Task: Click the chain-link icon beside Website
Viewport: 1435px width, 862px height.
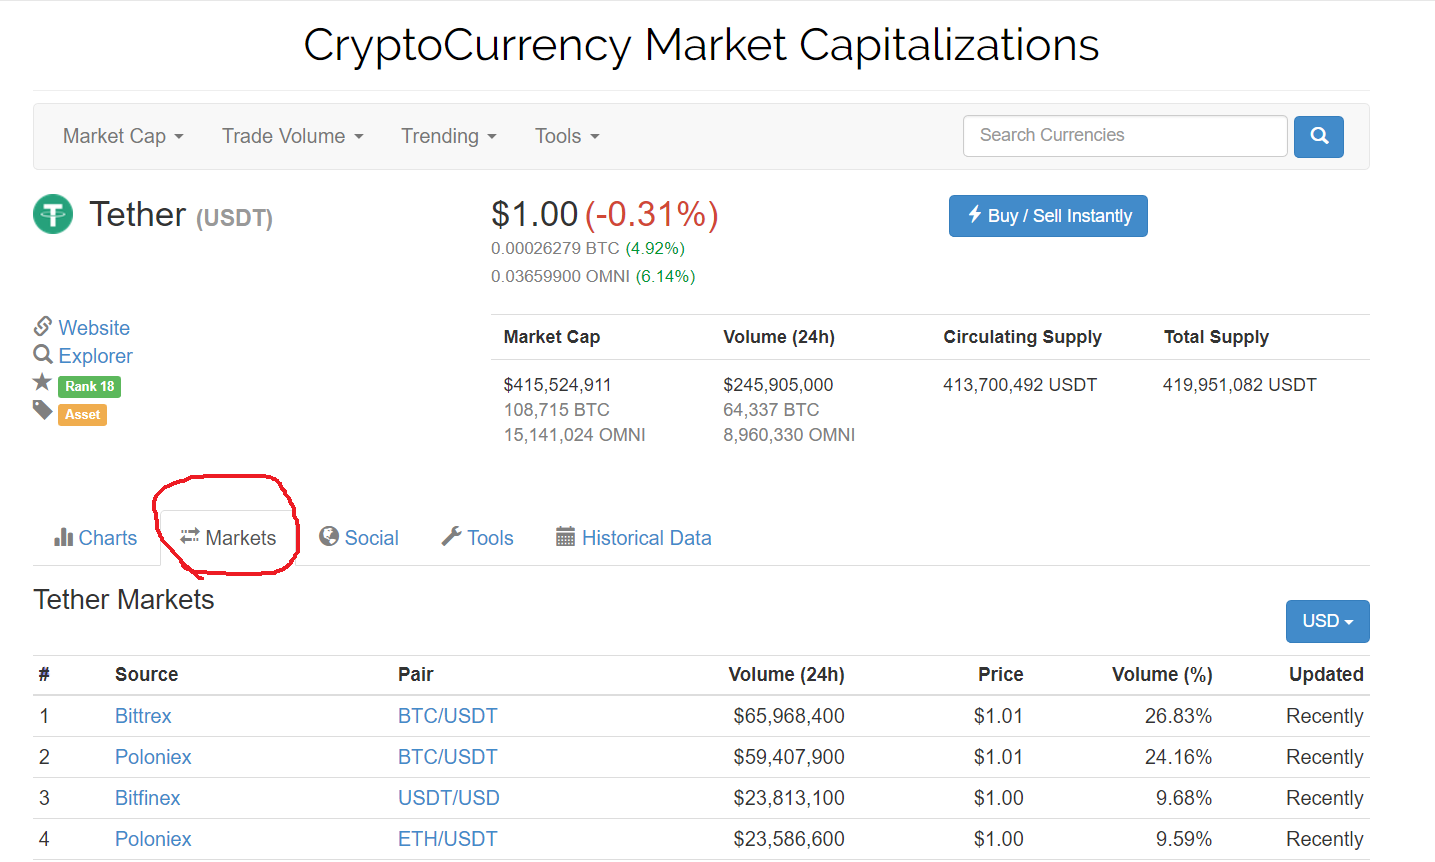Action: tap(43, 326)
